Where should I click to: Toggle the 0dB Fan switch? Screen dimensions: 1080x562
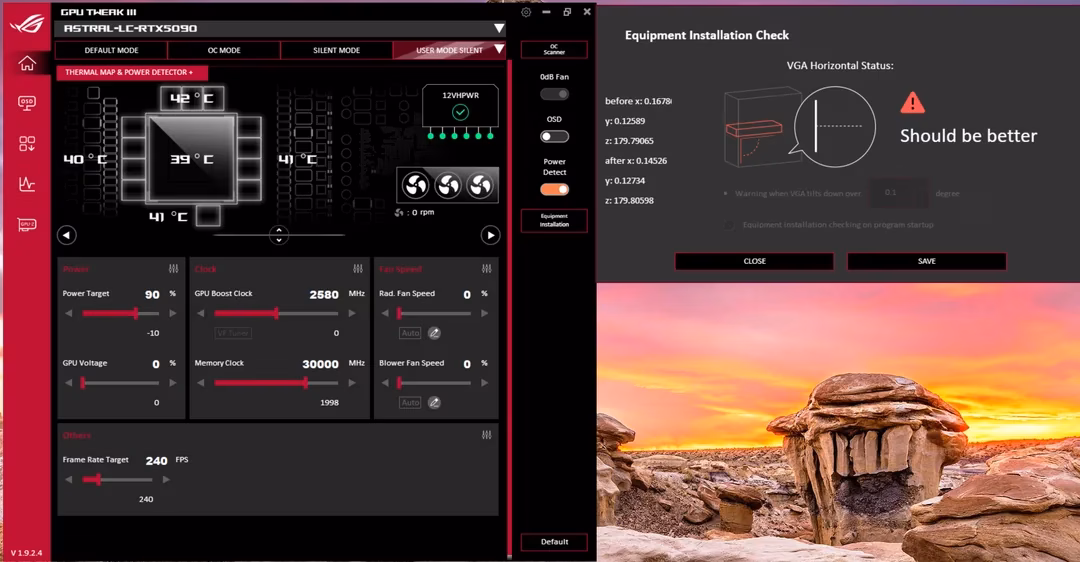(554, 94)
